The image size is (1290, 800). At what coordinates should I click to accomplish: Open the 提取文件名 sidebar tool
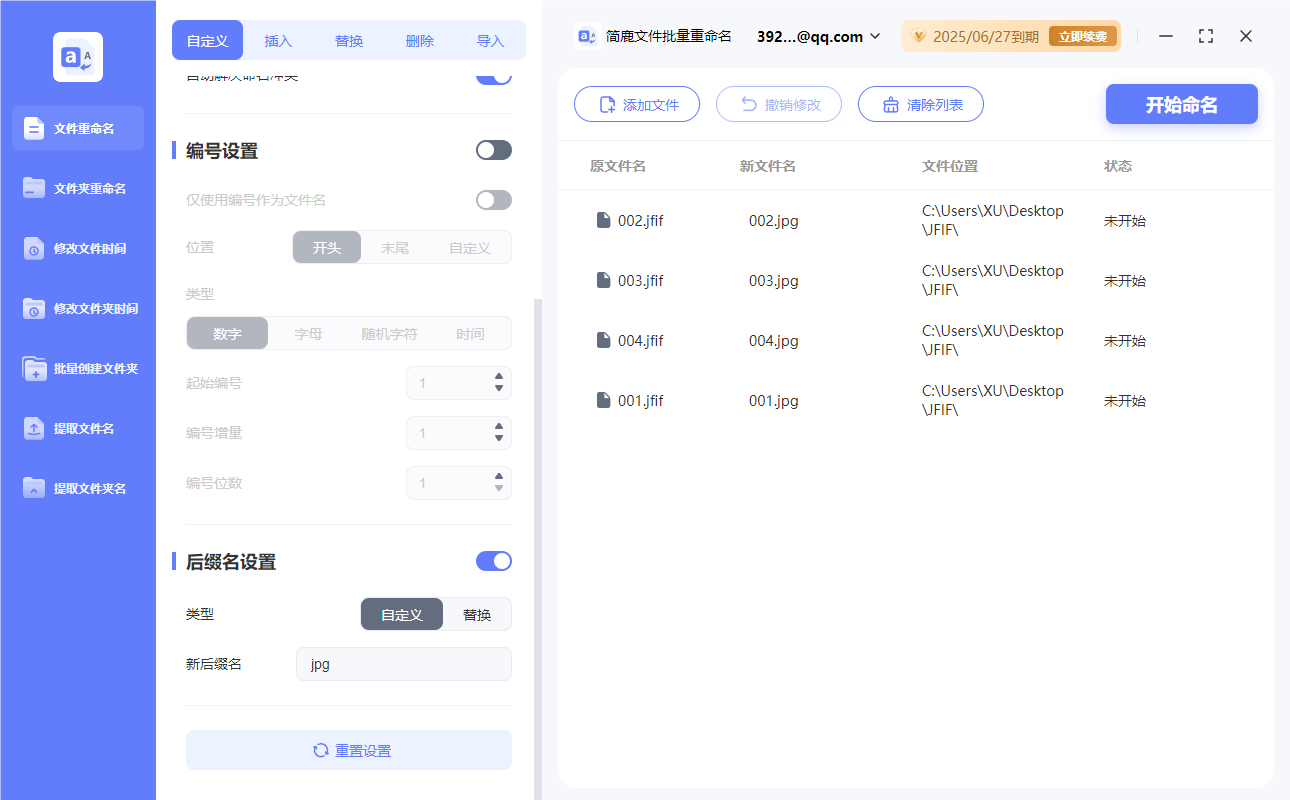(77, 428)
